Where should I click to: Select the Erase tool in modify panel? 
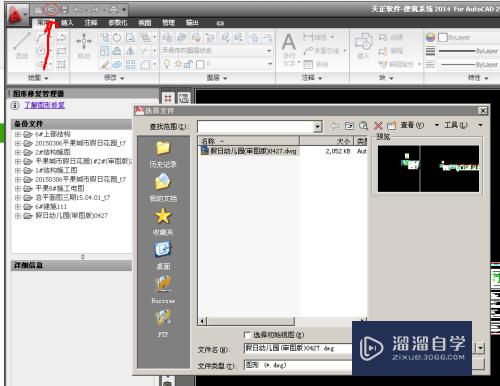coord(105,64)
